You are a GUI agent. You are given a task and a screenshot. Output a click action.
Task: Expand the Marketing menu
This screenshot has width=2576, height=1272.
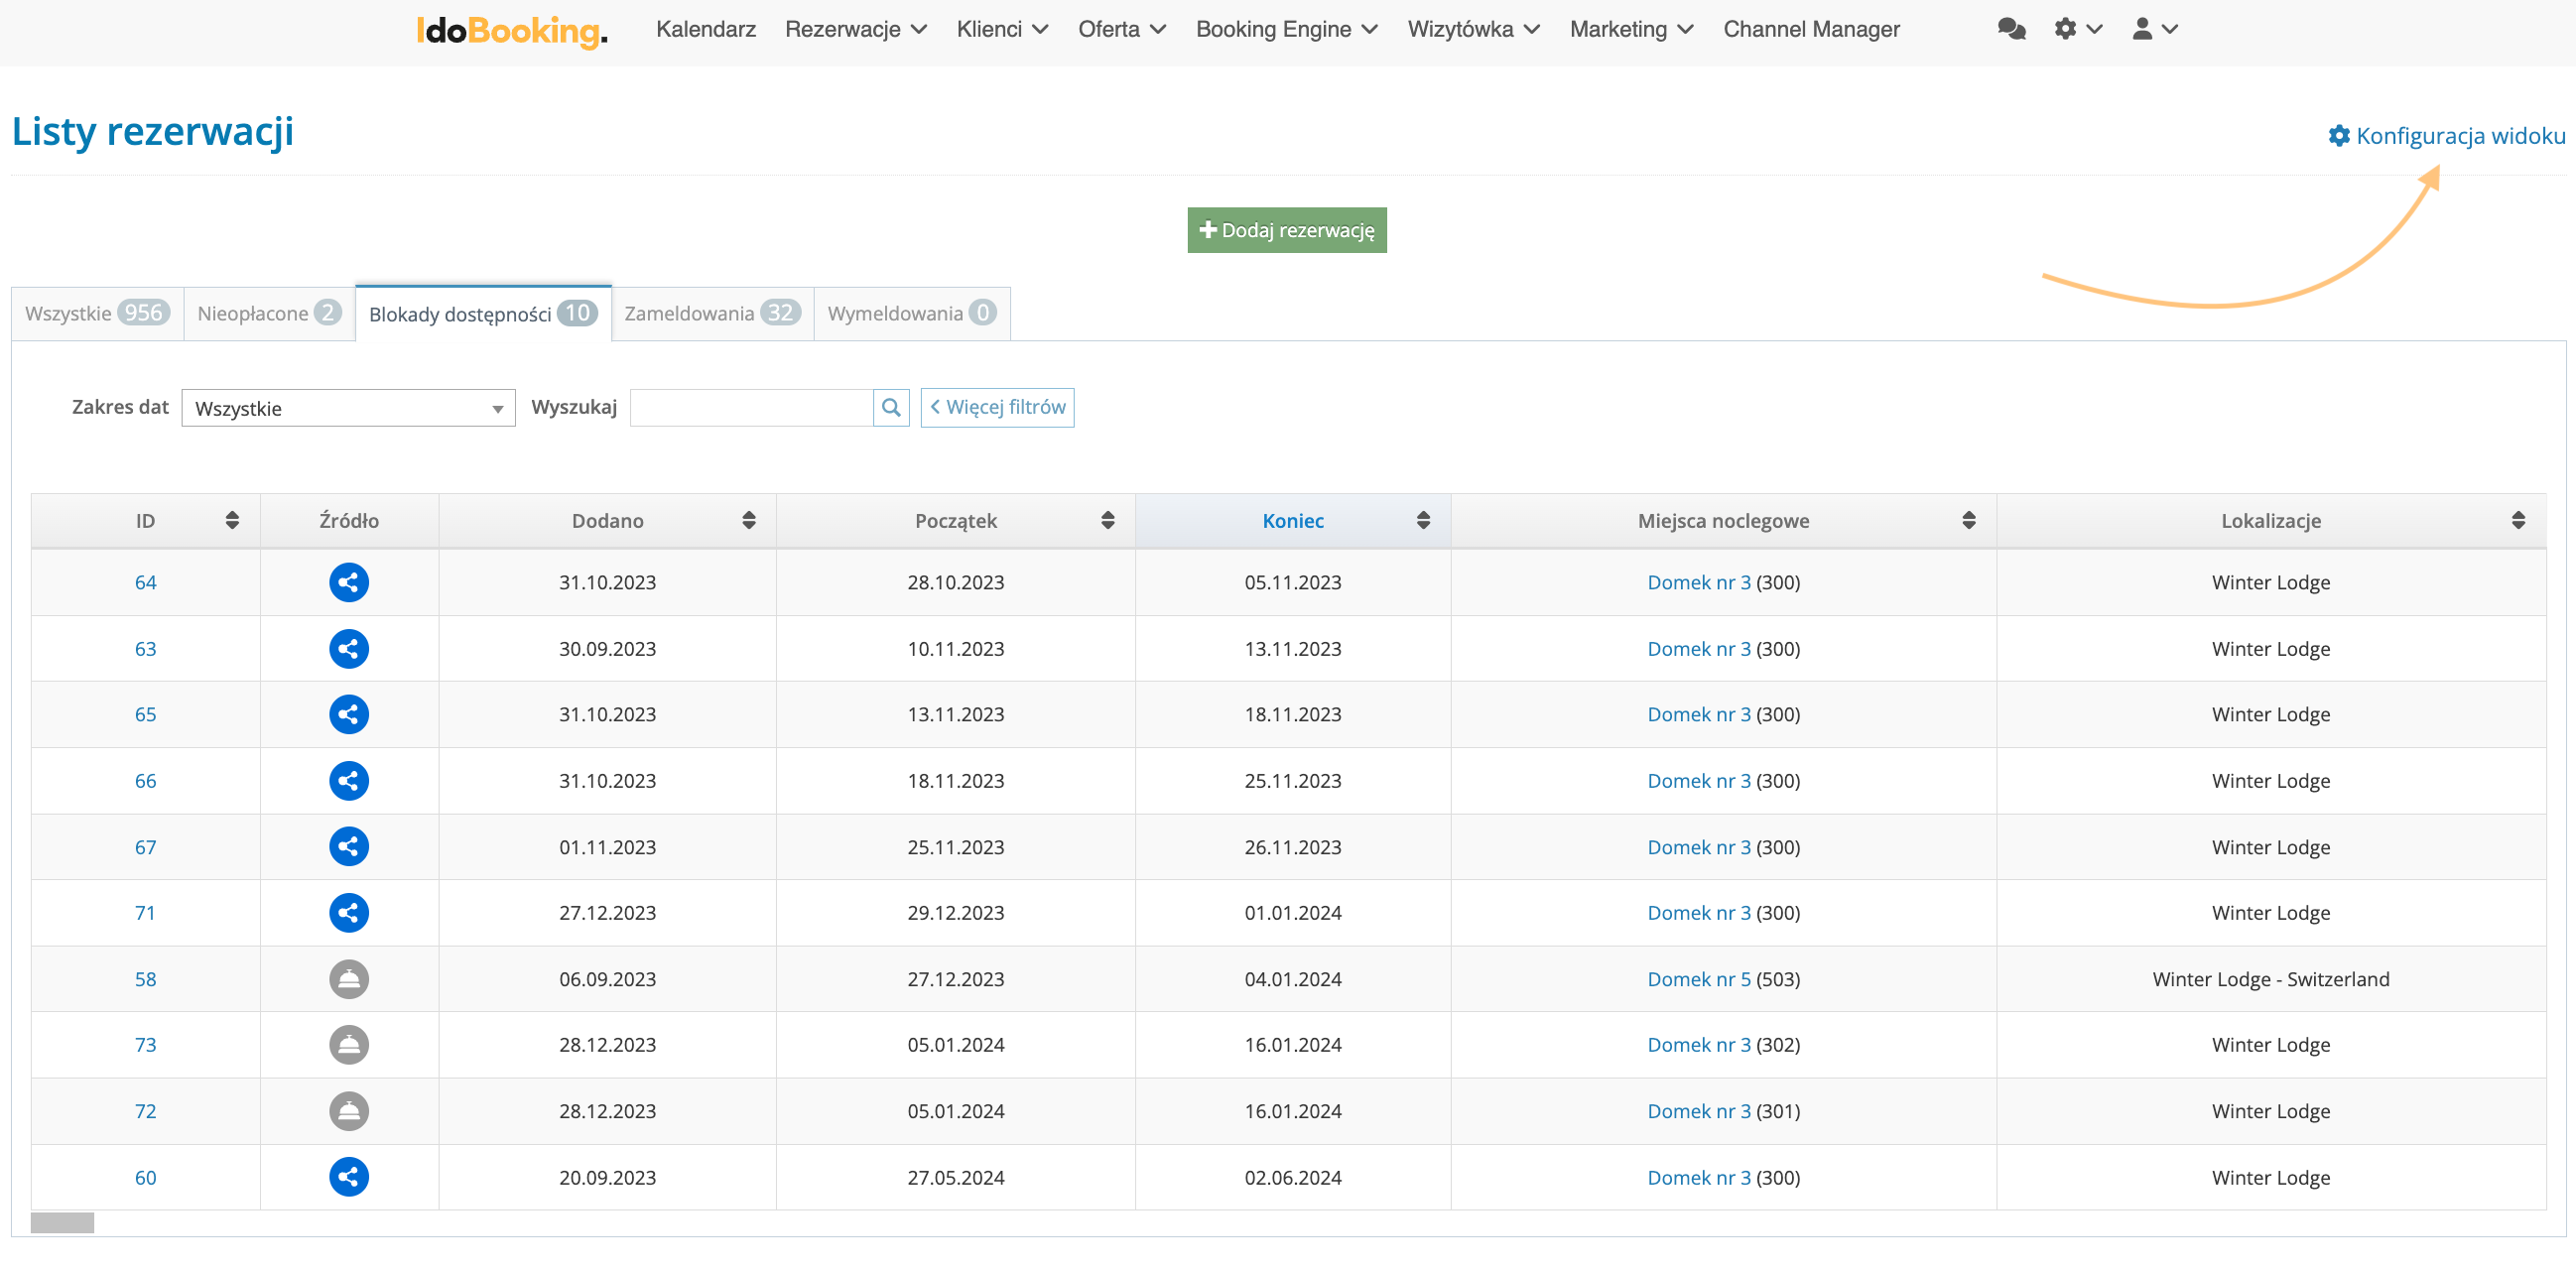pyautogui.click(x=1630, y=29)
